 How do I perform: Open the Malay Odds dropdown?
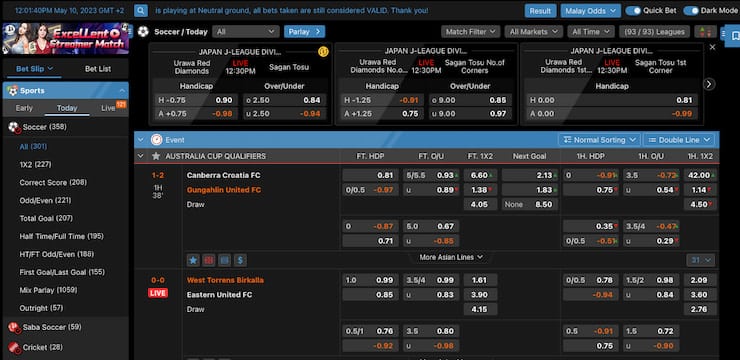[x=590, y=11]
